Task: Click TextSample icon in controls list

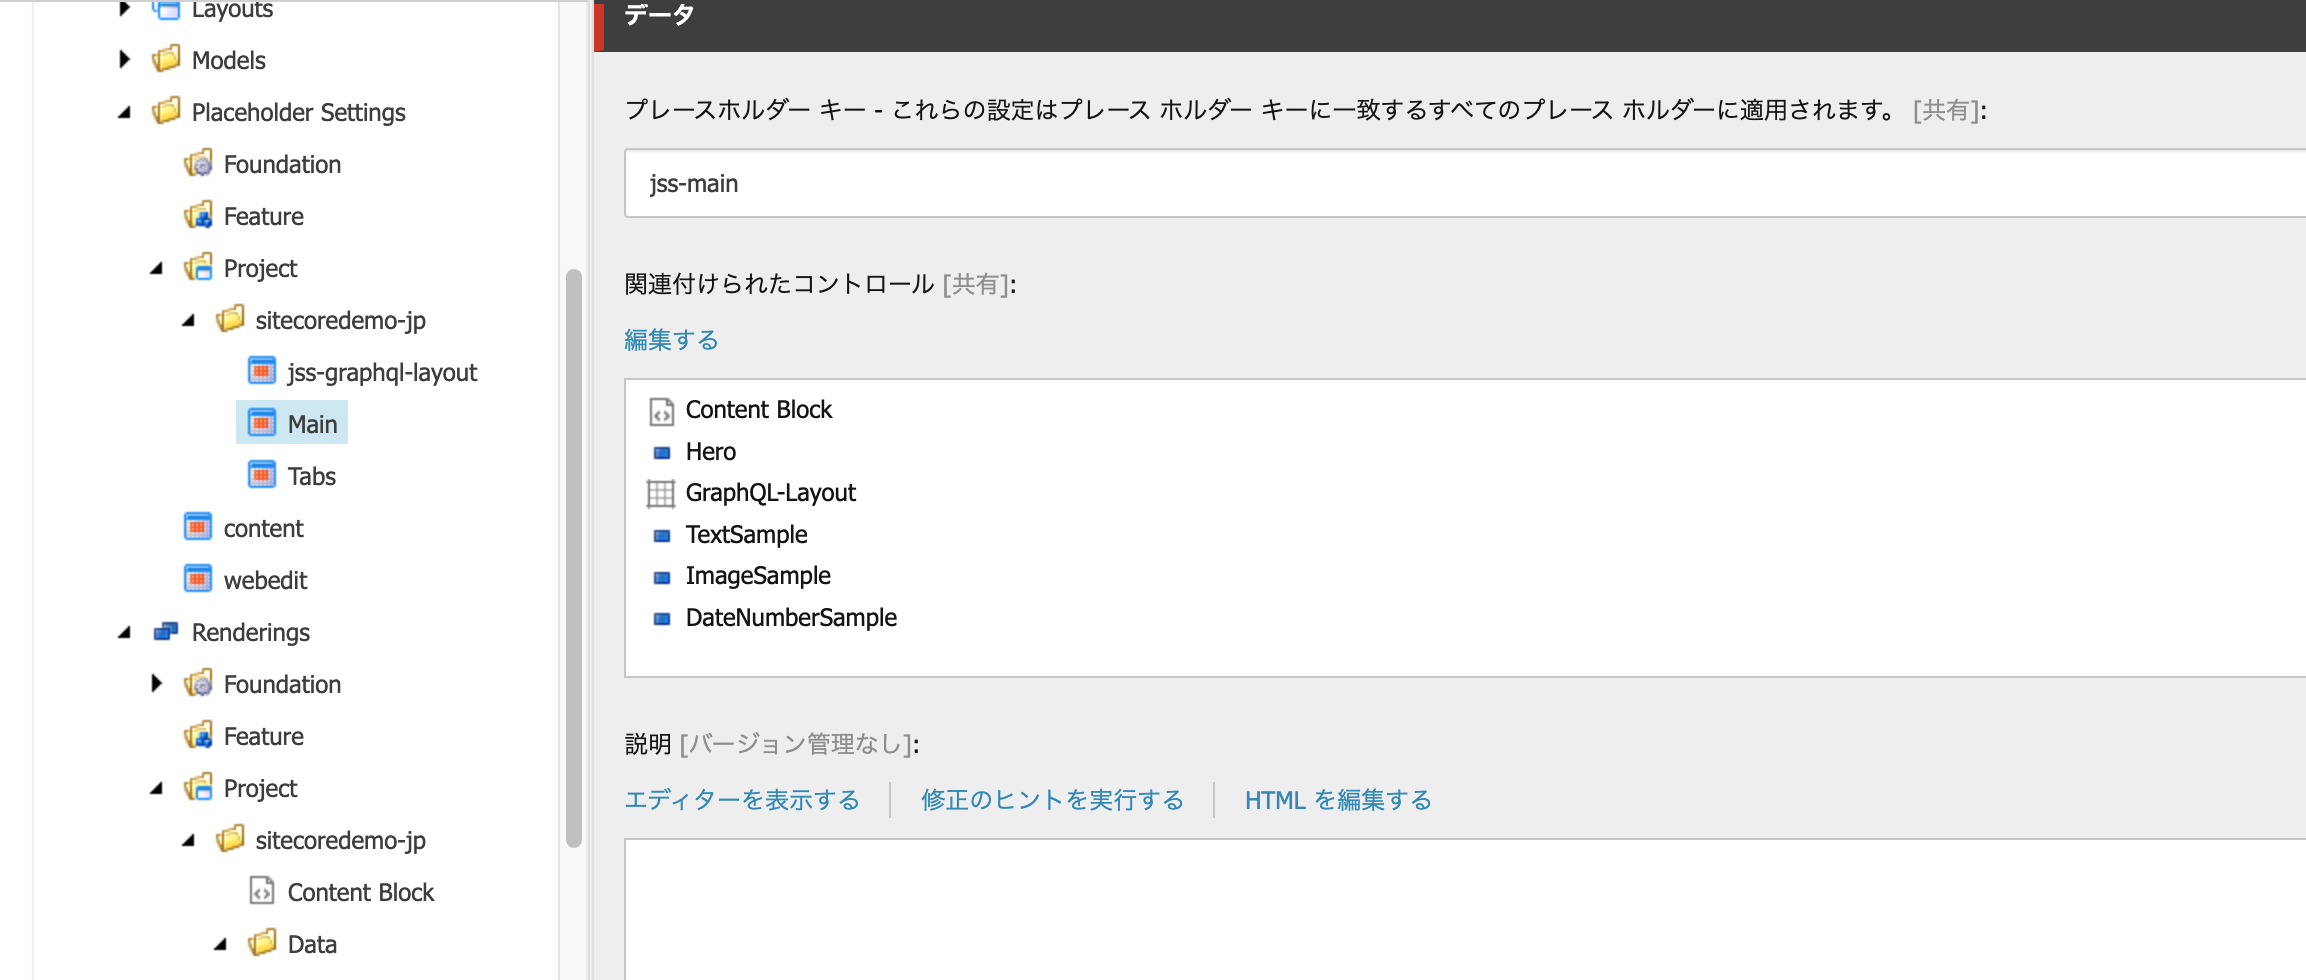Action: 661,536
